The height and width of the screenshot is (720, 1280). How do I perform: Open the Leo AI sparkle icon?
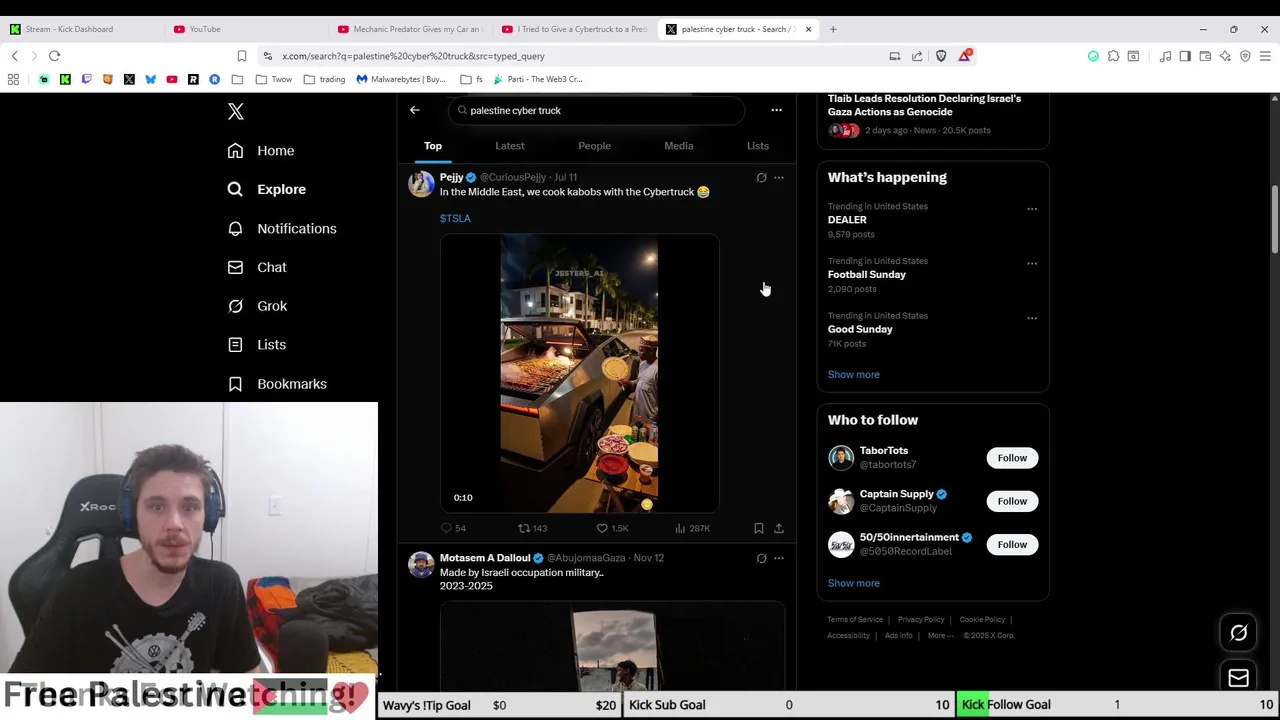(x=1225, y=56)
